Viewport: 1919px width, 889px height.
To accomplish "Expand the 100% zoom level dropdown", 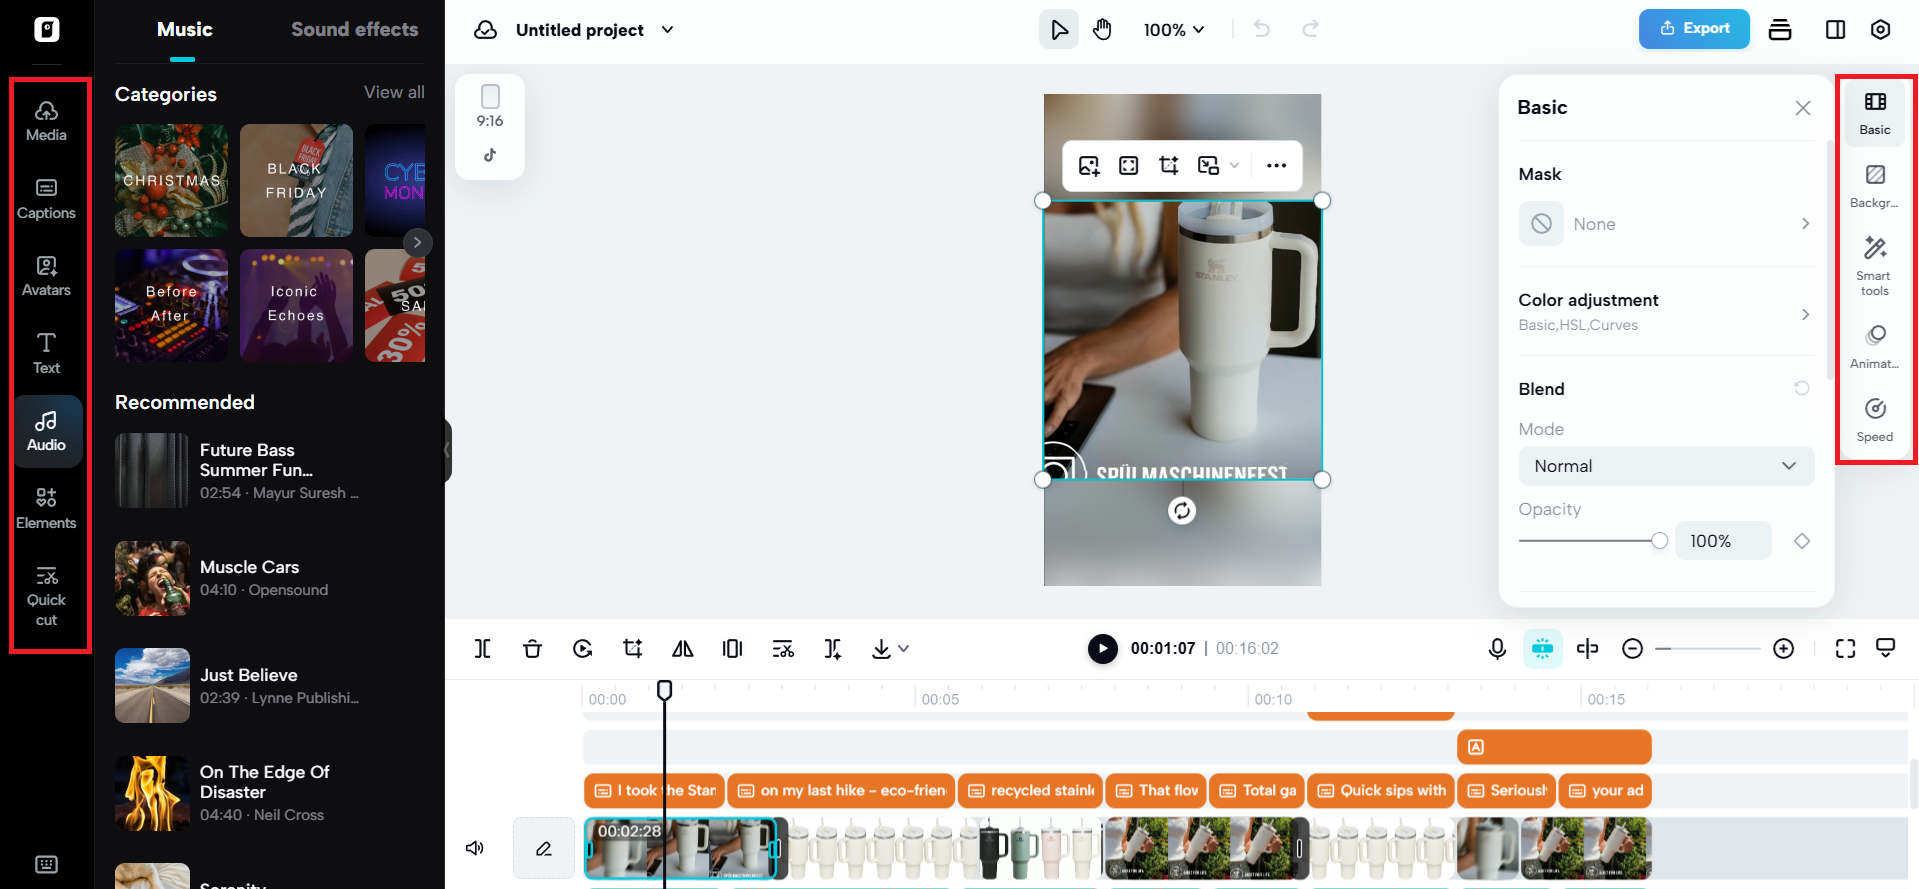I will tap(1174, 30).
